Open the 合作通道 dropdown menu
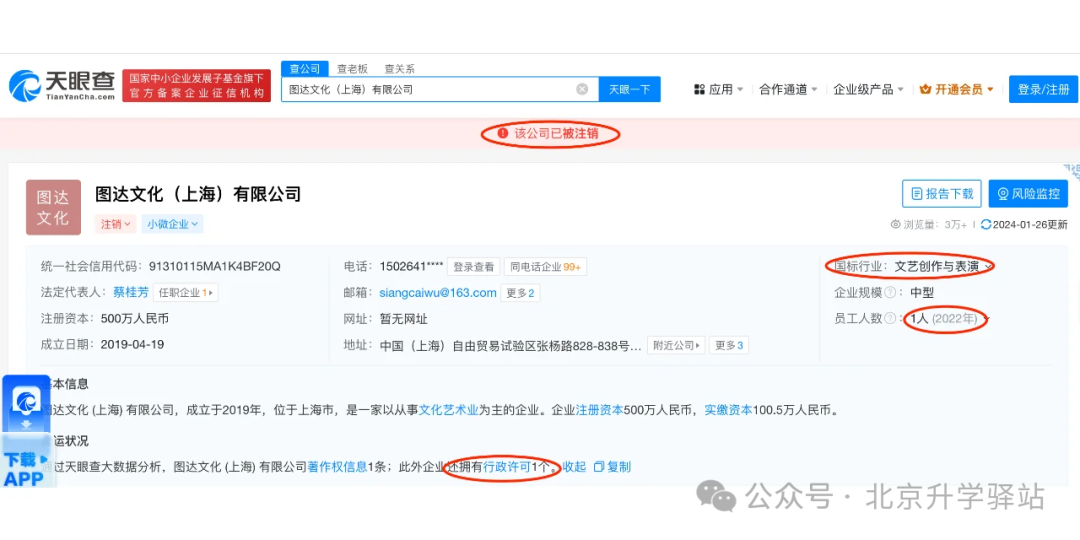The height and width of the screenshot is (540, 1080). [789, 90]
